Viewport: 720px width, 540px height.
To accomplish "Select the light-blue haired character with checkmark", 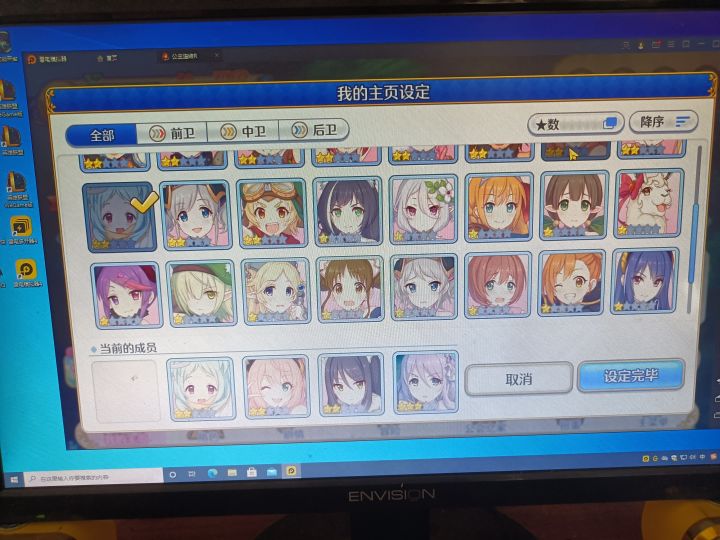I will tap(119, 217).
